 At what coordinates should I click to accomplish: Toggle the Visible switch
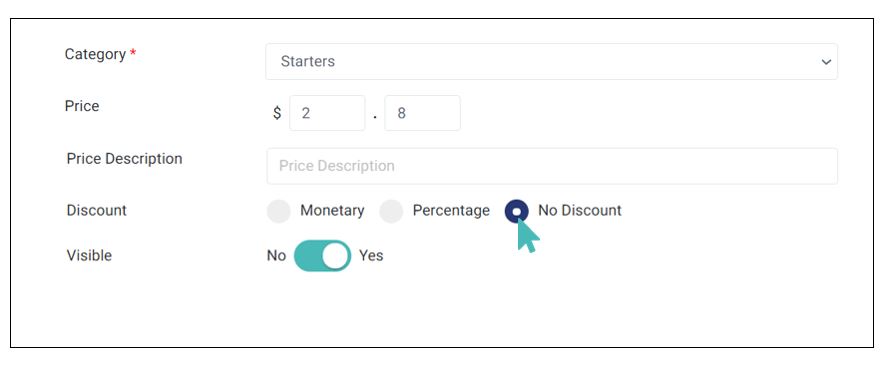point(322,256)
